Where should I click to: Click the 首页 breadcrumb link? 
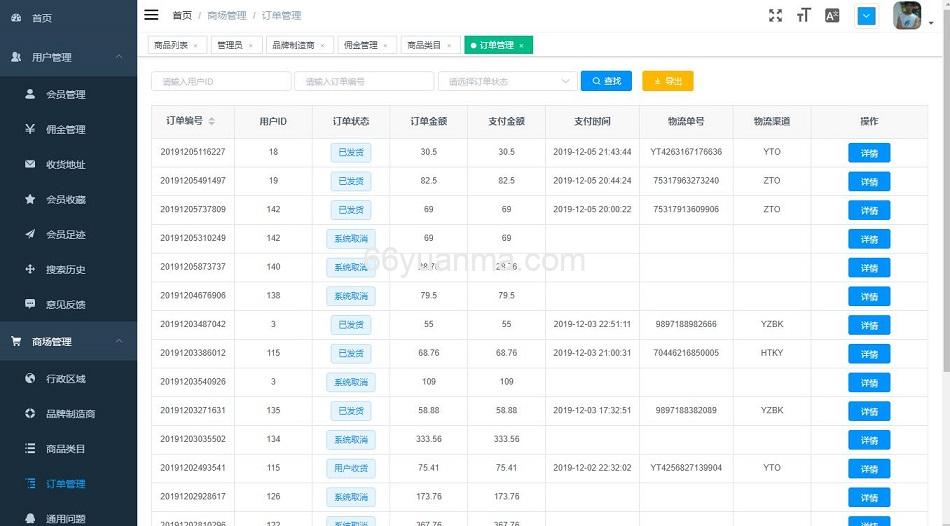pyautogui.click(x=182, y=15)
